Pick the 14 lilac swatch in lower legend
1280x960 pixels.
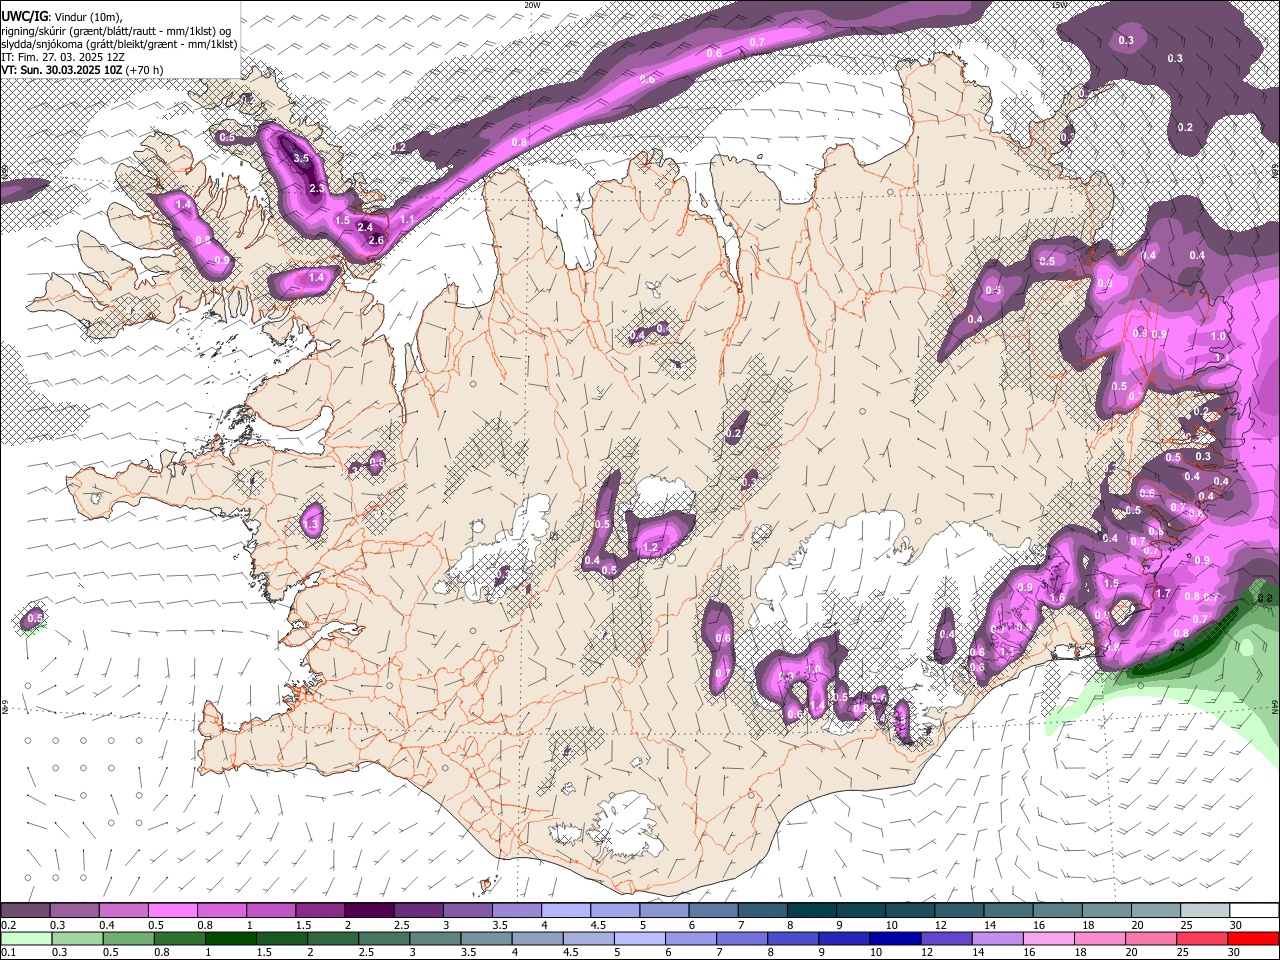tap(997, 938)
